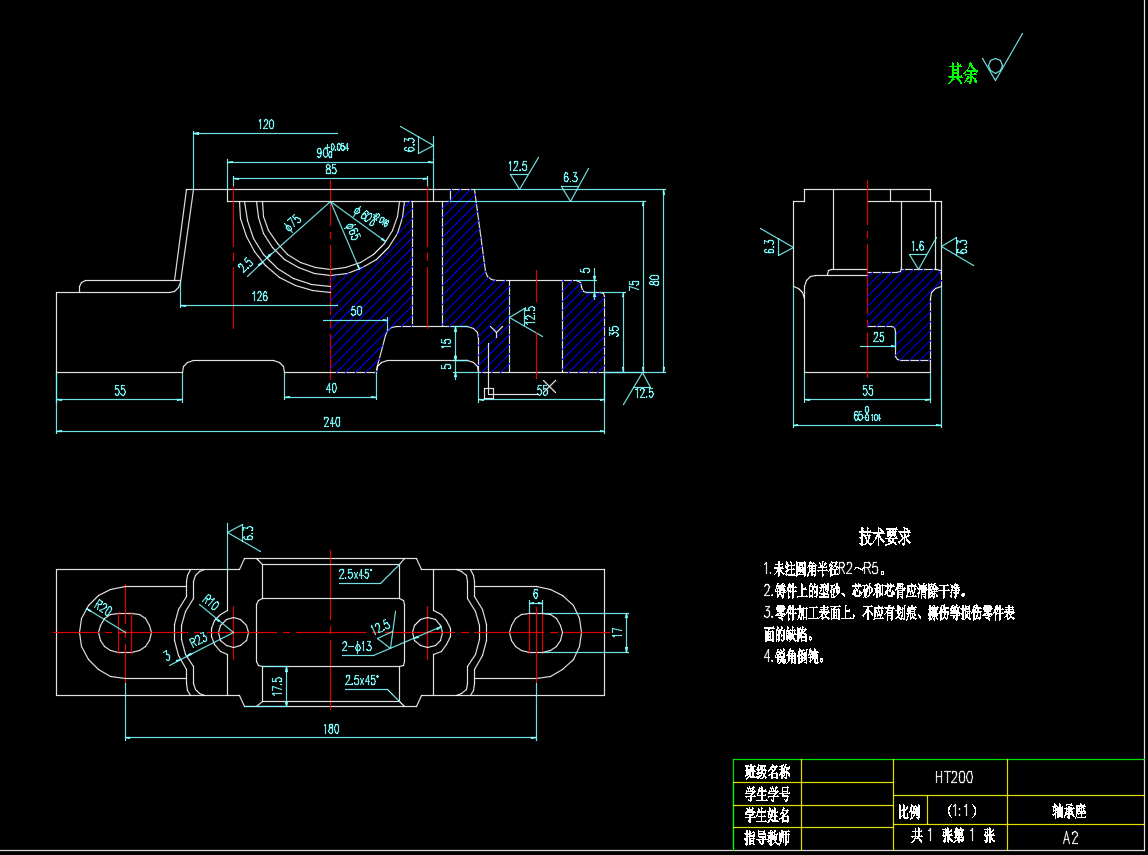Pick the left slotted hole in the plan view
The image size is (1148, 855).
[123, 633]
